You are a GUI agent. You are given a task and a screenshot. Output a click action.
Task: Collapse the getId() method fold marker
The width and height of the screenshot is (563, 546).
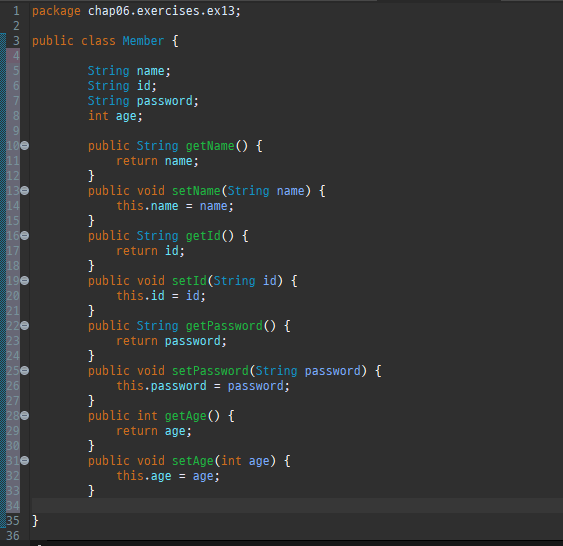point(24,235)
